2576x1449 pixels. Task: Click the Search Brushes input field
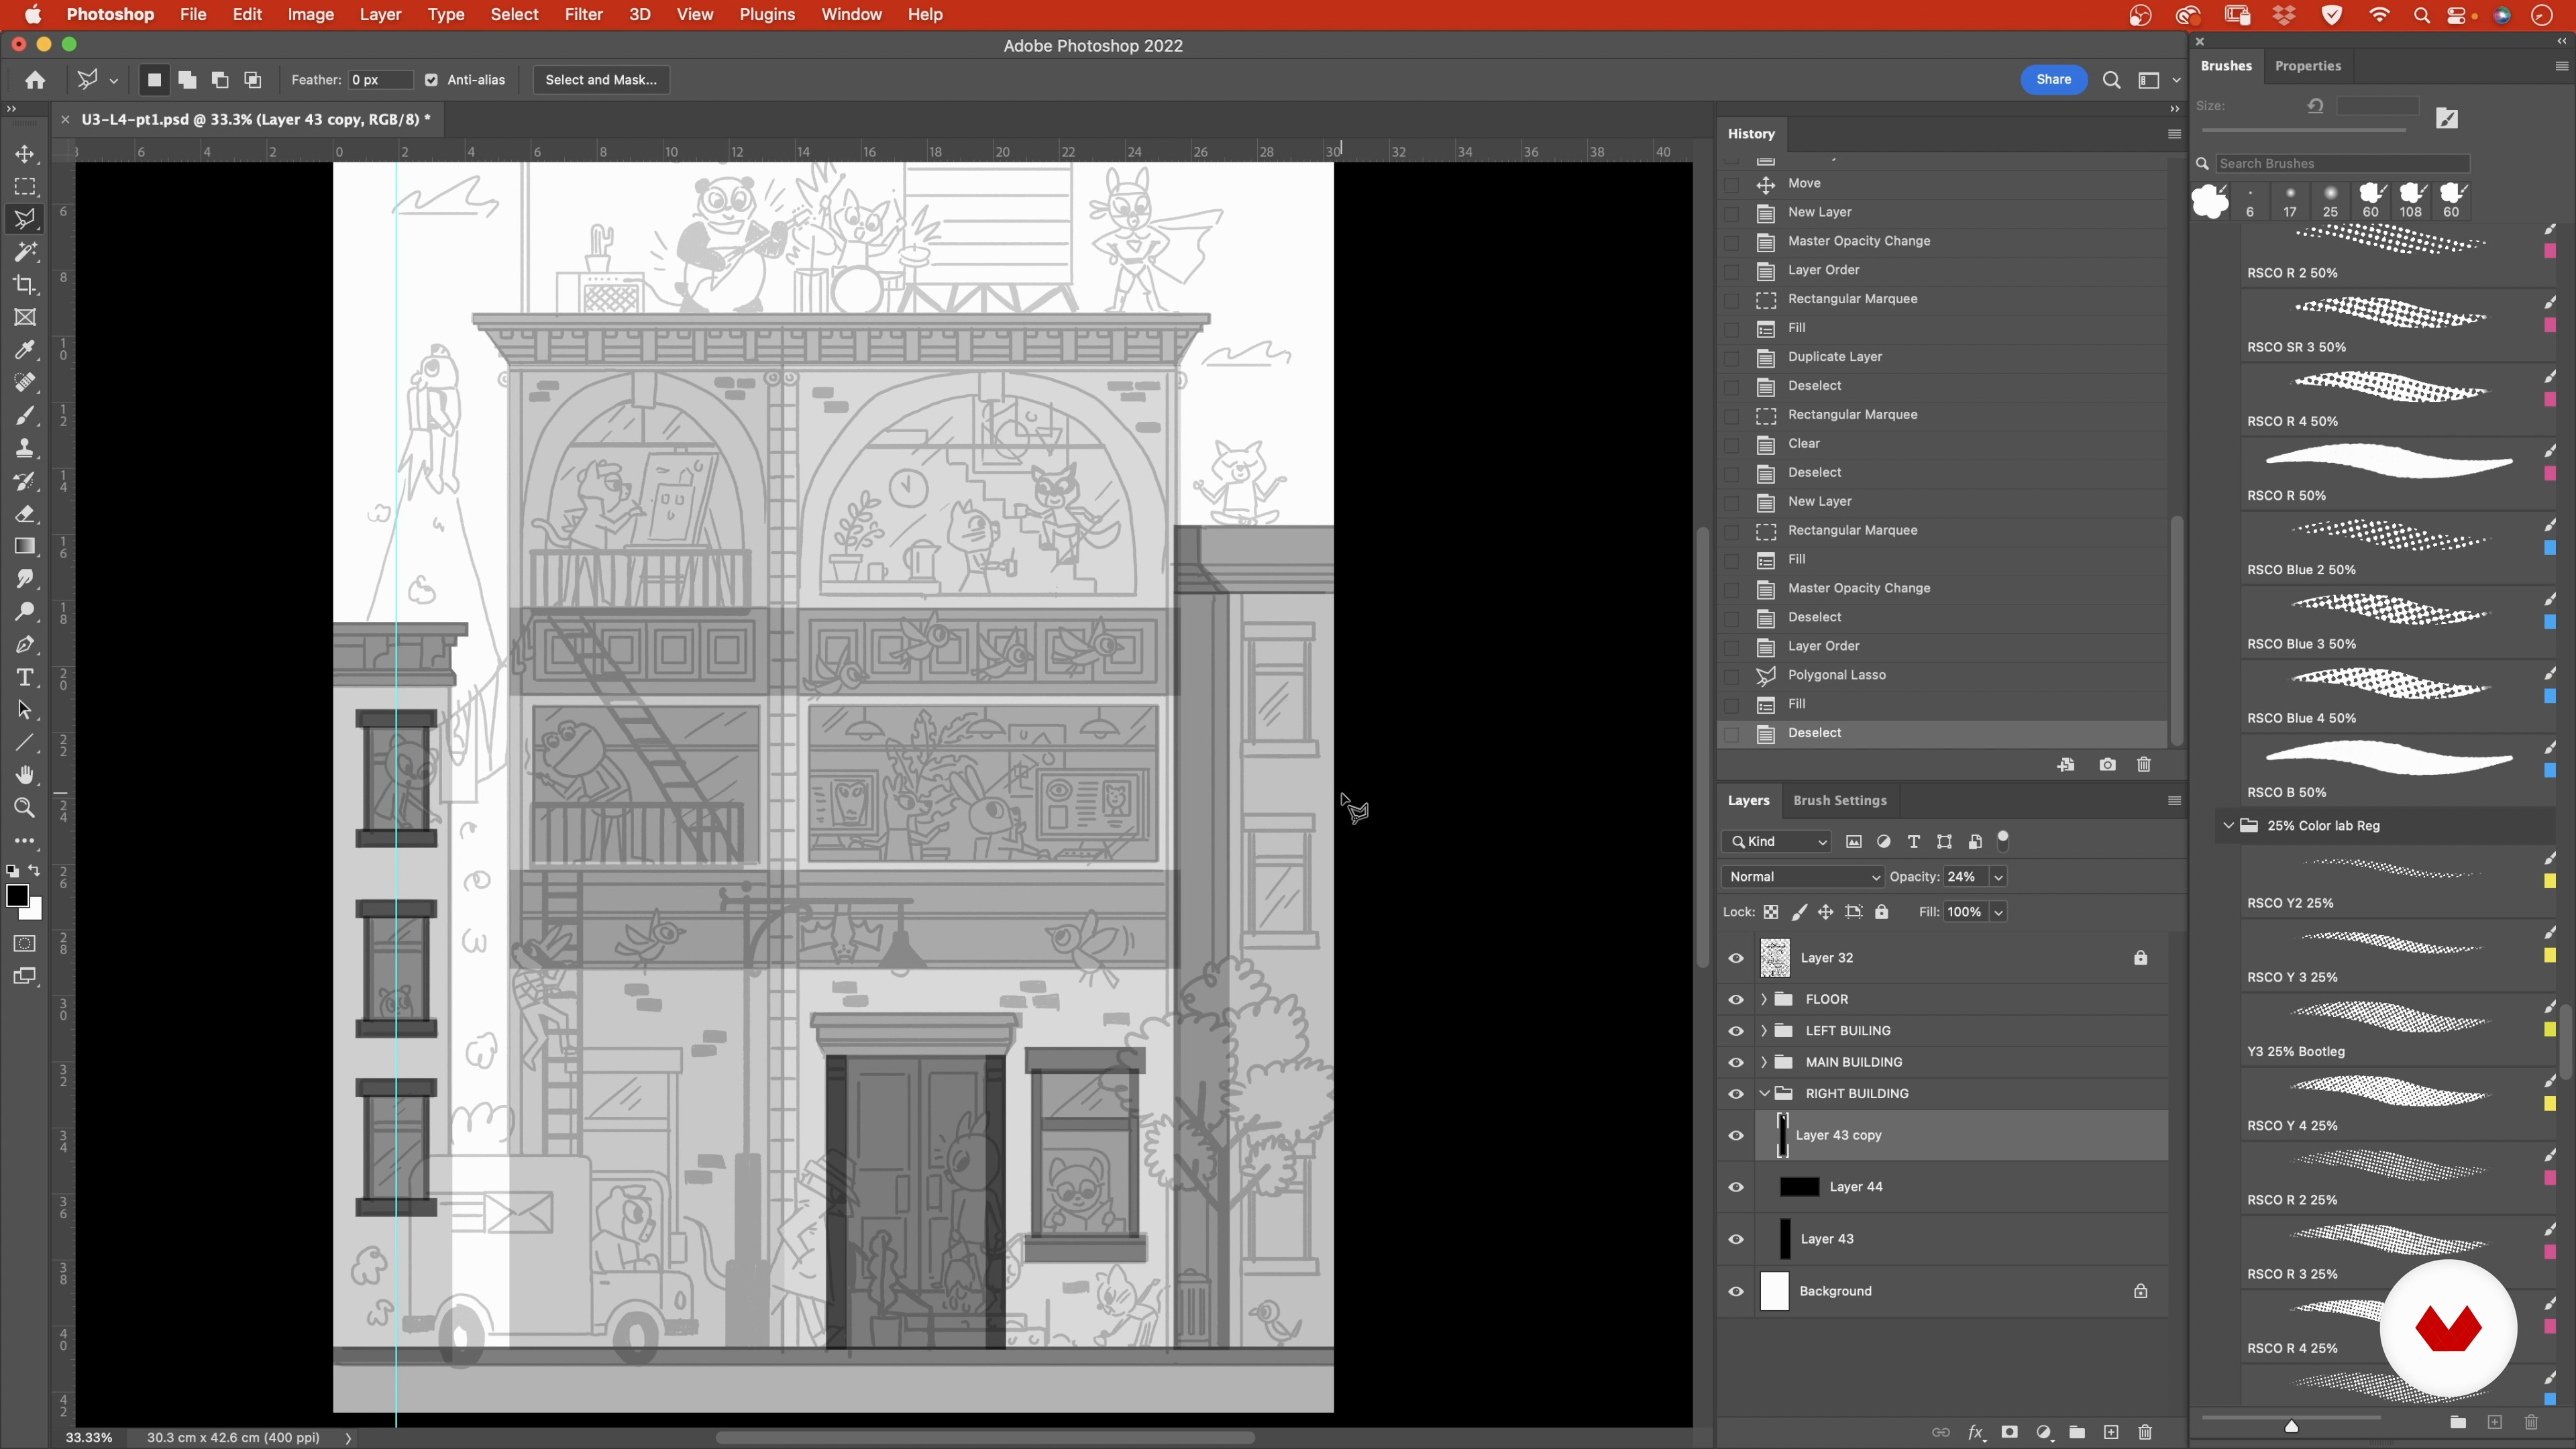(x=2342, y=164)
